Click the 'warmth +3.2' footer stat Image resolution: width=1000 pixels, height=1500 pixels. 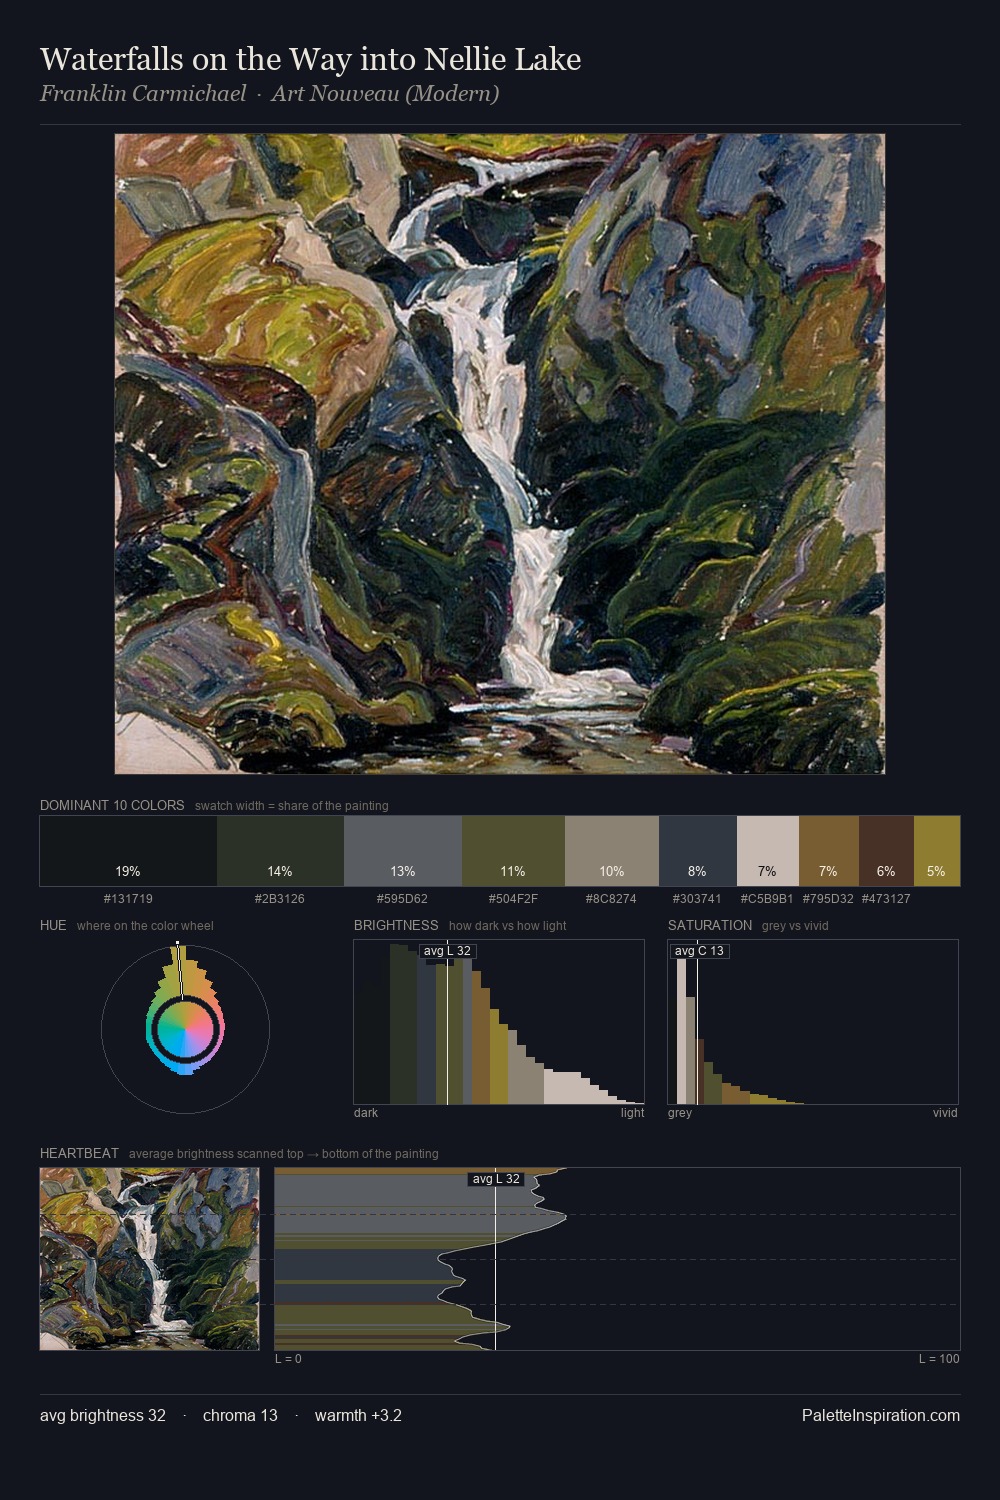[x=358, y=1415]
